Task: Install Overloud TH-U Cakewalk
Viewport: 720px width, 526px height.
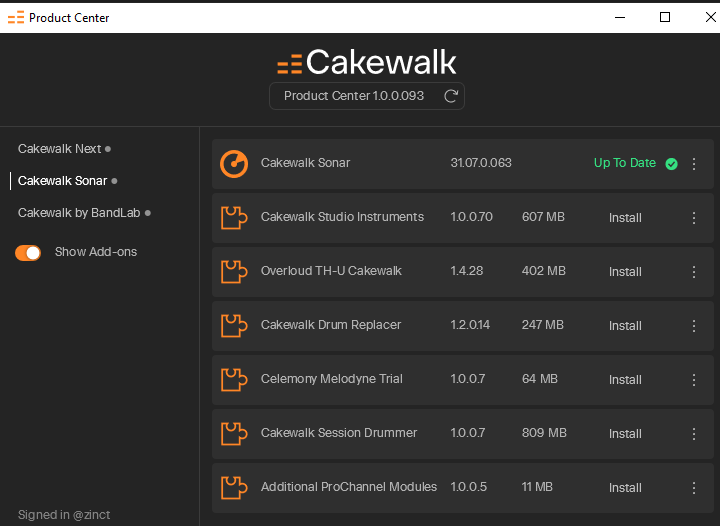Action: coord(625,272)
